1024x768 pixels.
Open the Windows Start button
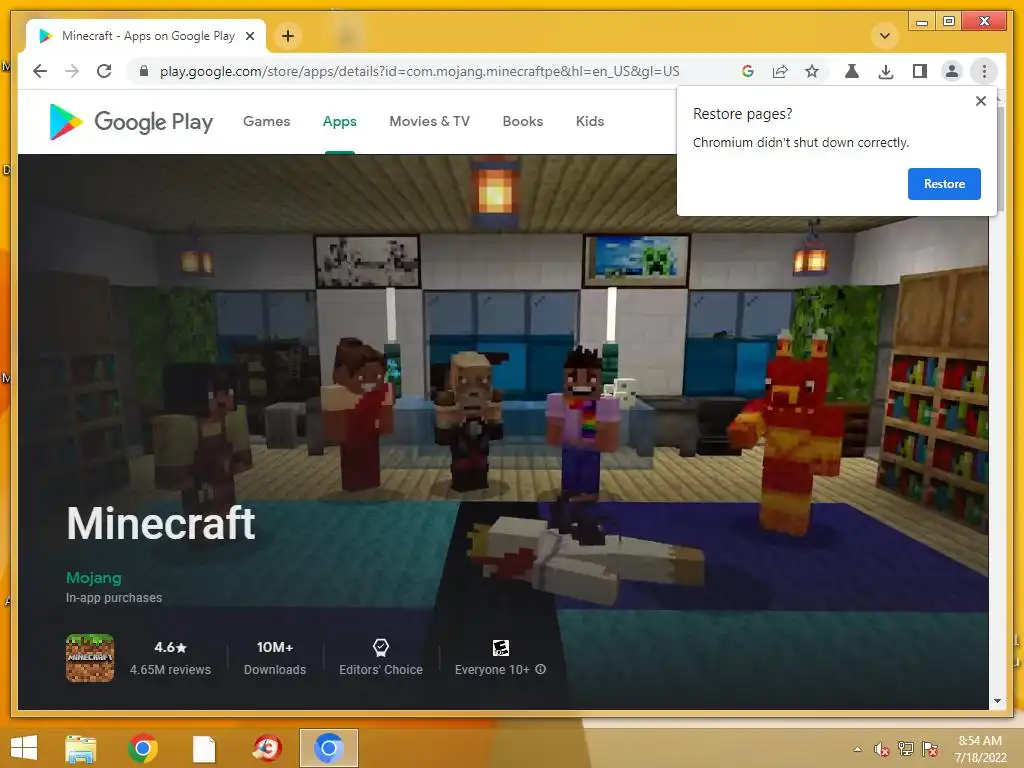(x=24, y=748)
